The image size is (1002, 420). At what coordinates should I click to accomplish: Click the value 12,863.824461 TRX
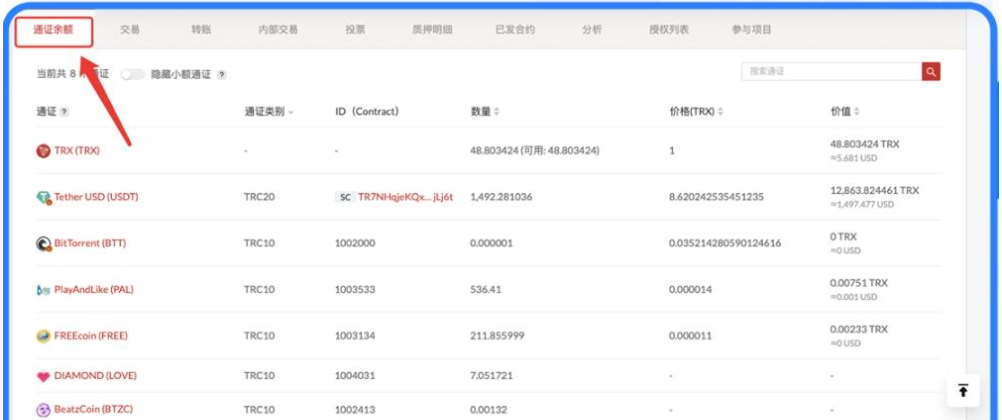tap(874, 191)
